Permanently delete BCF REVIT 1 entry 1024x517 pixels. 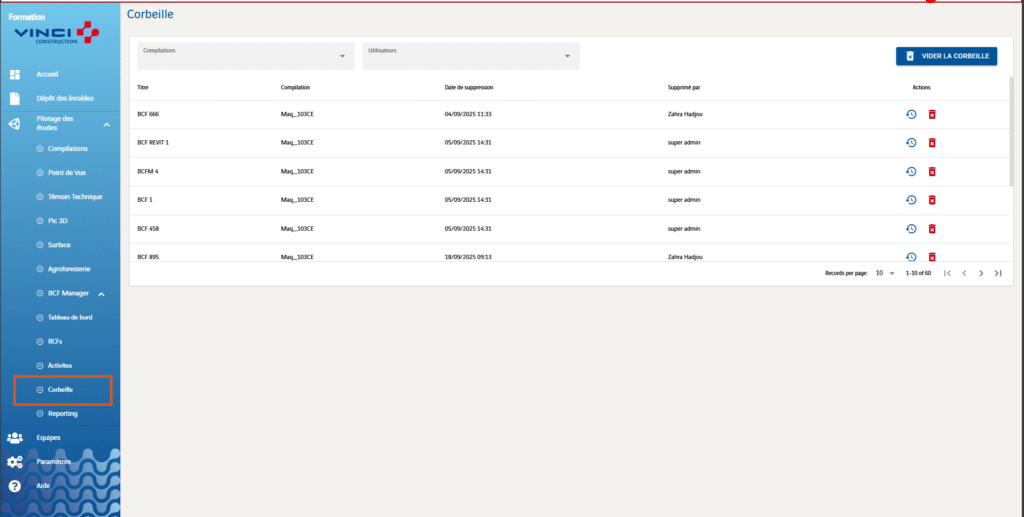click(x=931, y=143)
